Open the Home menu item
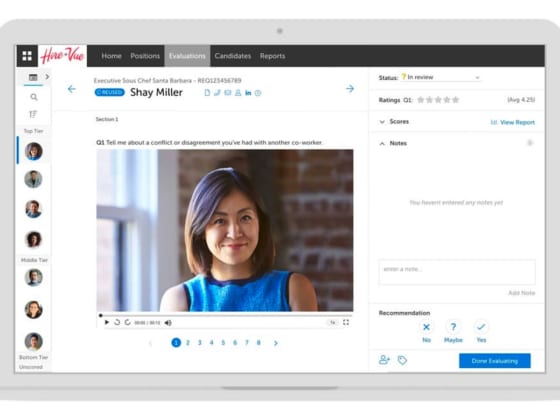Screen dimensions: 560x420 (111, 56)
